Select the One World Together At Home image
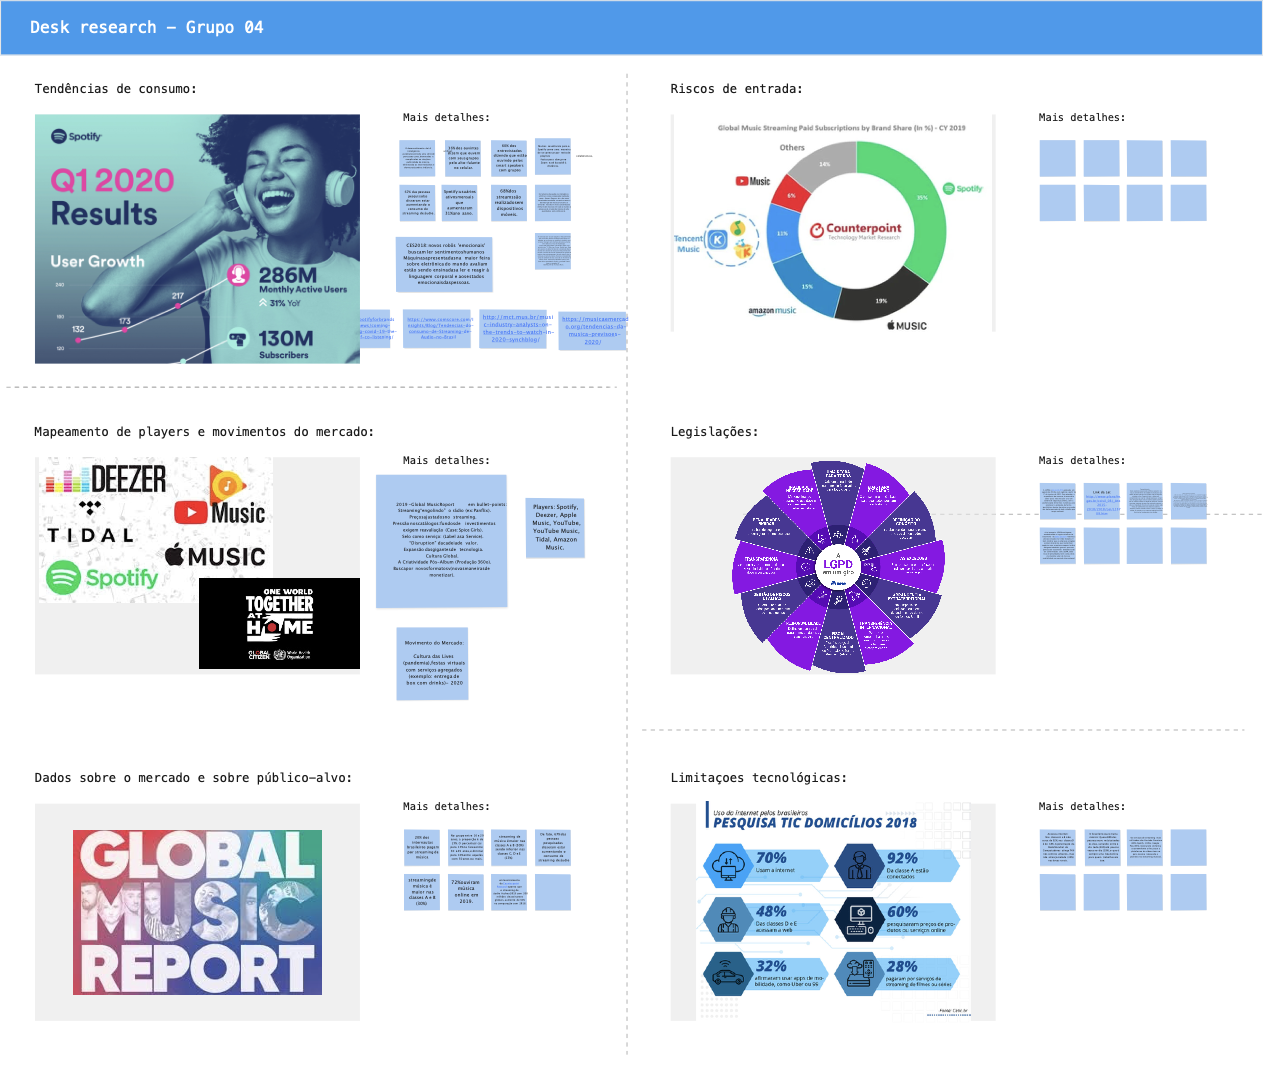 [279, 623]
